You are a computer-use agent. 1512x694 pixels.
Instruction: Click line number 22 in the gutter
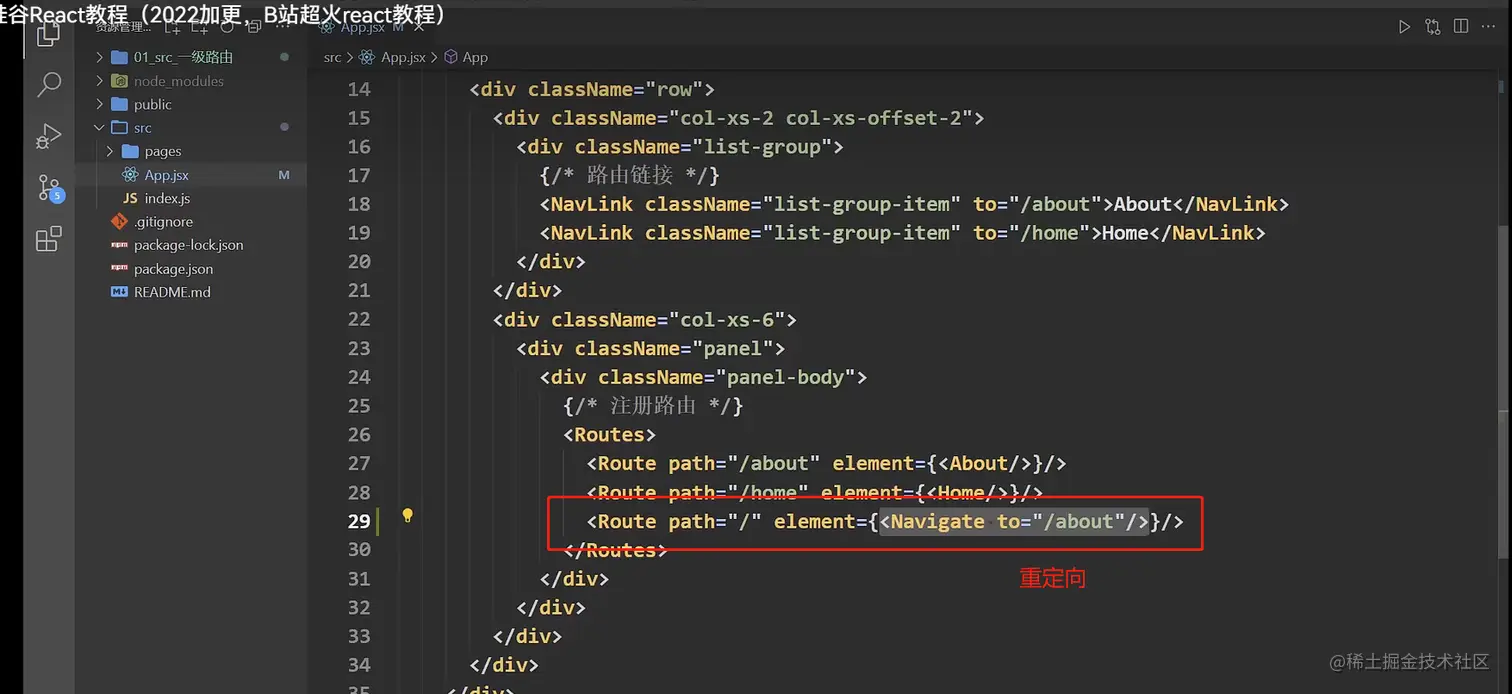pos(358,319)
